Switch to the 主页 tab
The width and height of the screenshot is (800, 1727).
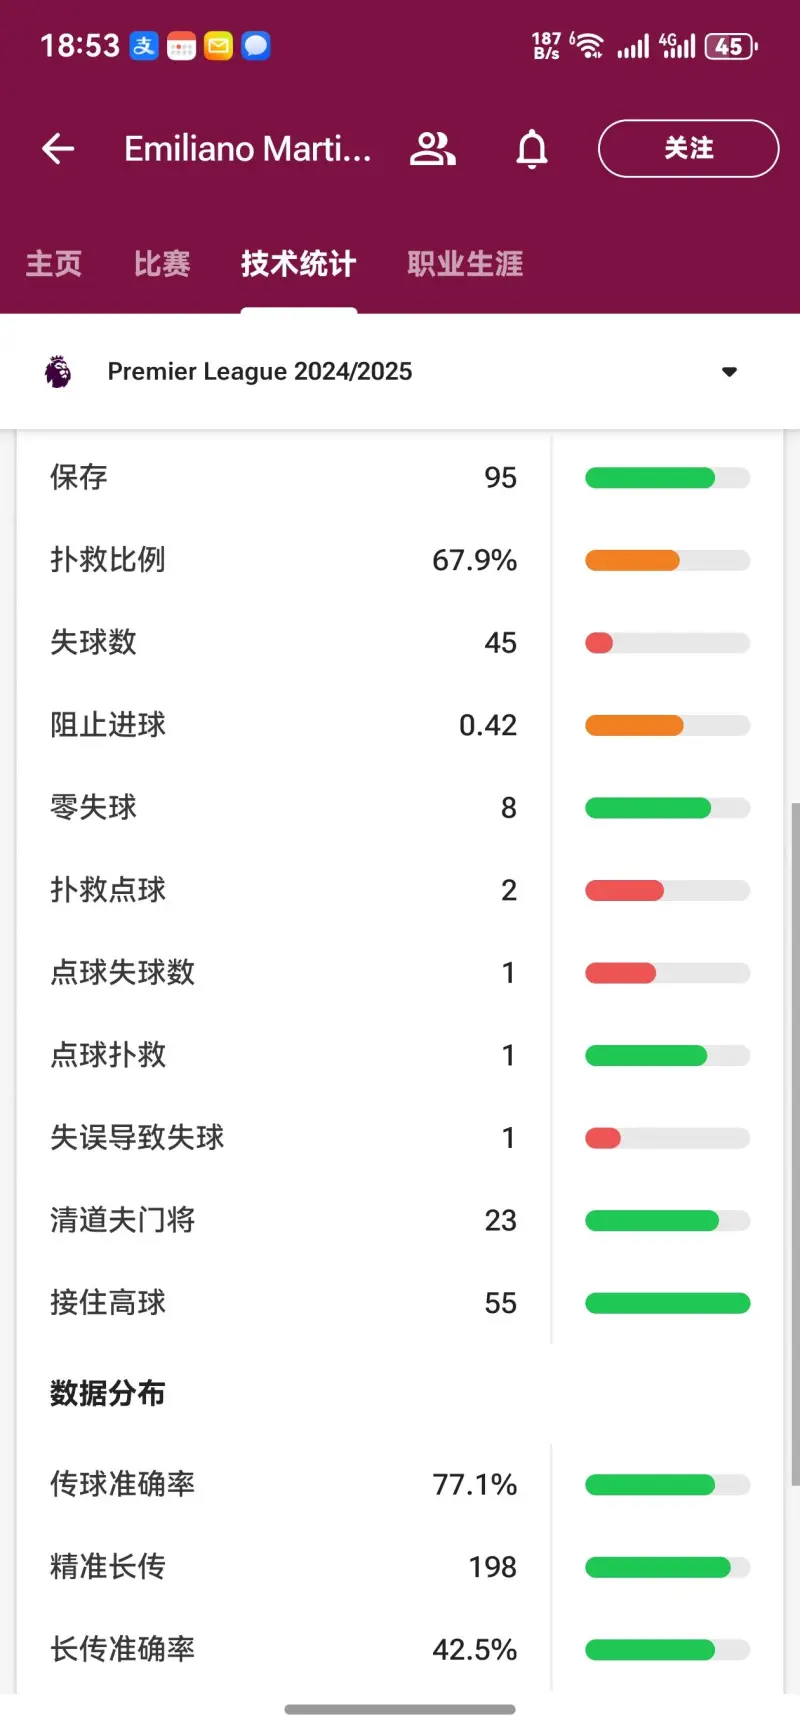tap(54, 264)
